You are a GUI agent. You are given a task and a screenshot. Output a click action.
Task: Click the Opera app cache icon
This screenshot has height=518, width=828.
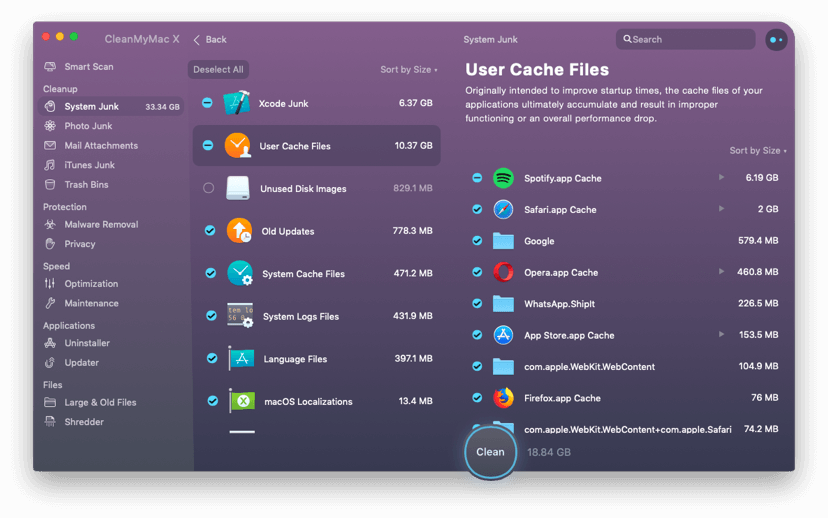pos(503,272)
